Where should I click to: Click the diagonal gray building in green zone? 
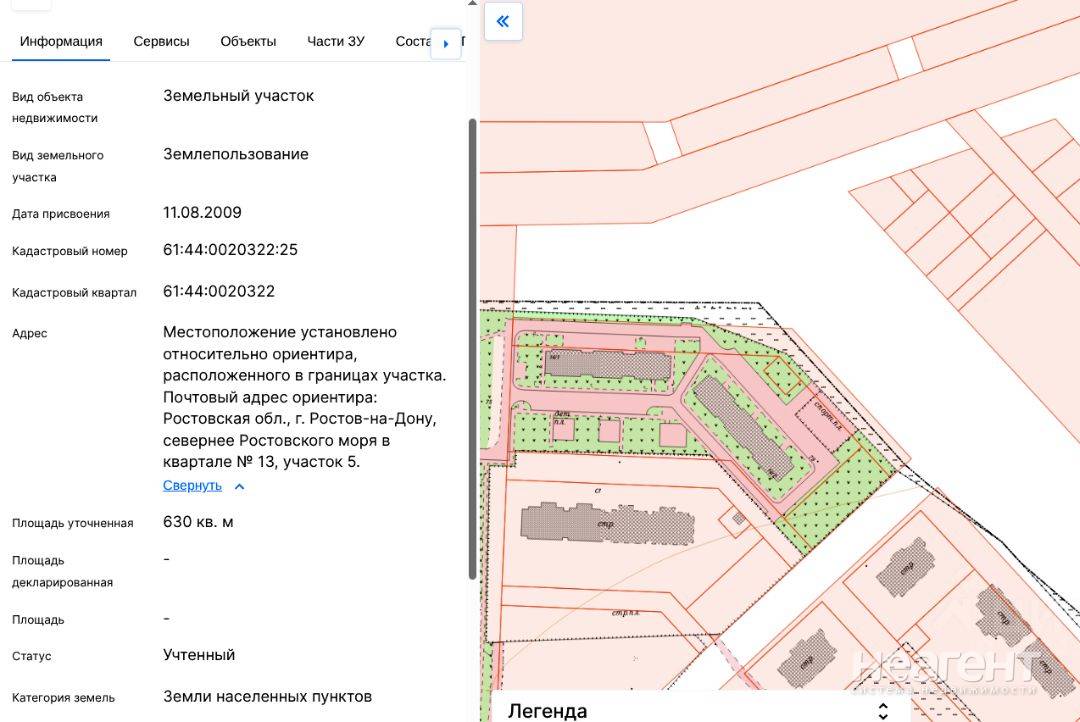pyautogui.click(x=745, y=427)
